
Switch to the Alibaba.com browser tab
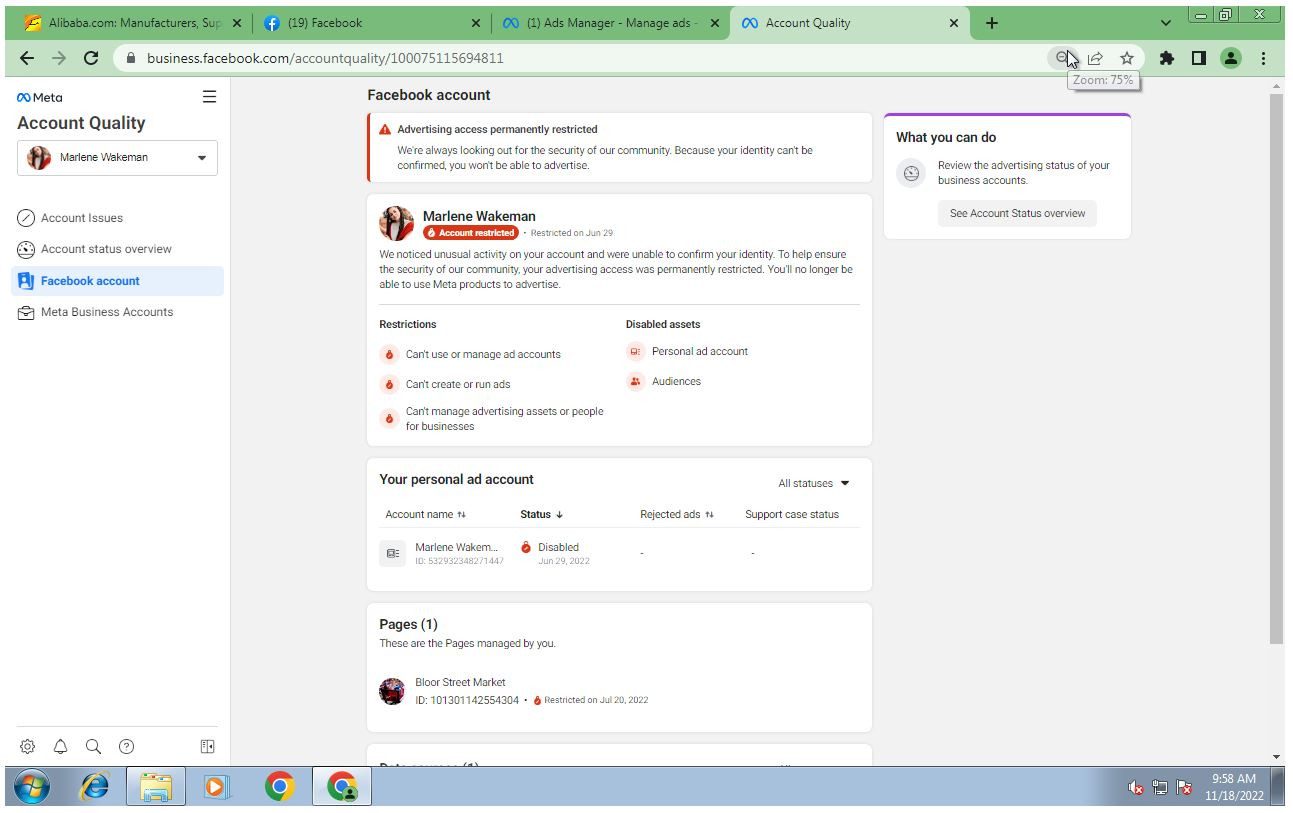tap(132, 23)
